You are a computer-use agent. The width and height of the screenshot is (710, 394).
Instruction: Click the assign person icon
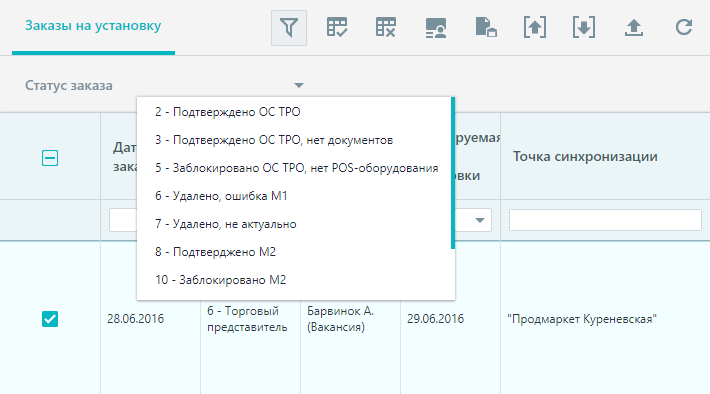click(x=436, y=28)
